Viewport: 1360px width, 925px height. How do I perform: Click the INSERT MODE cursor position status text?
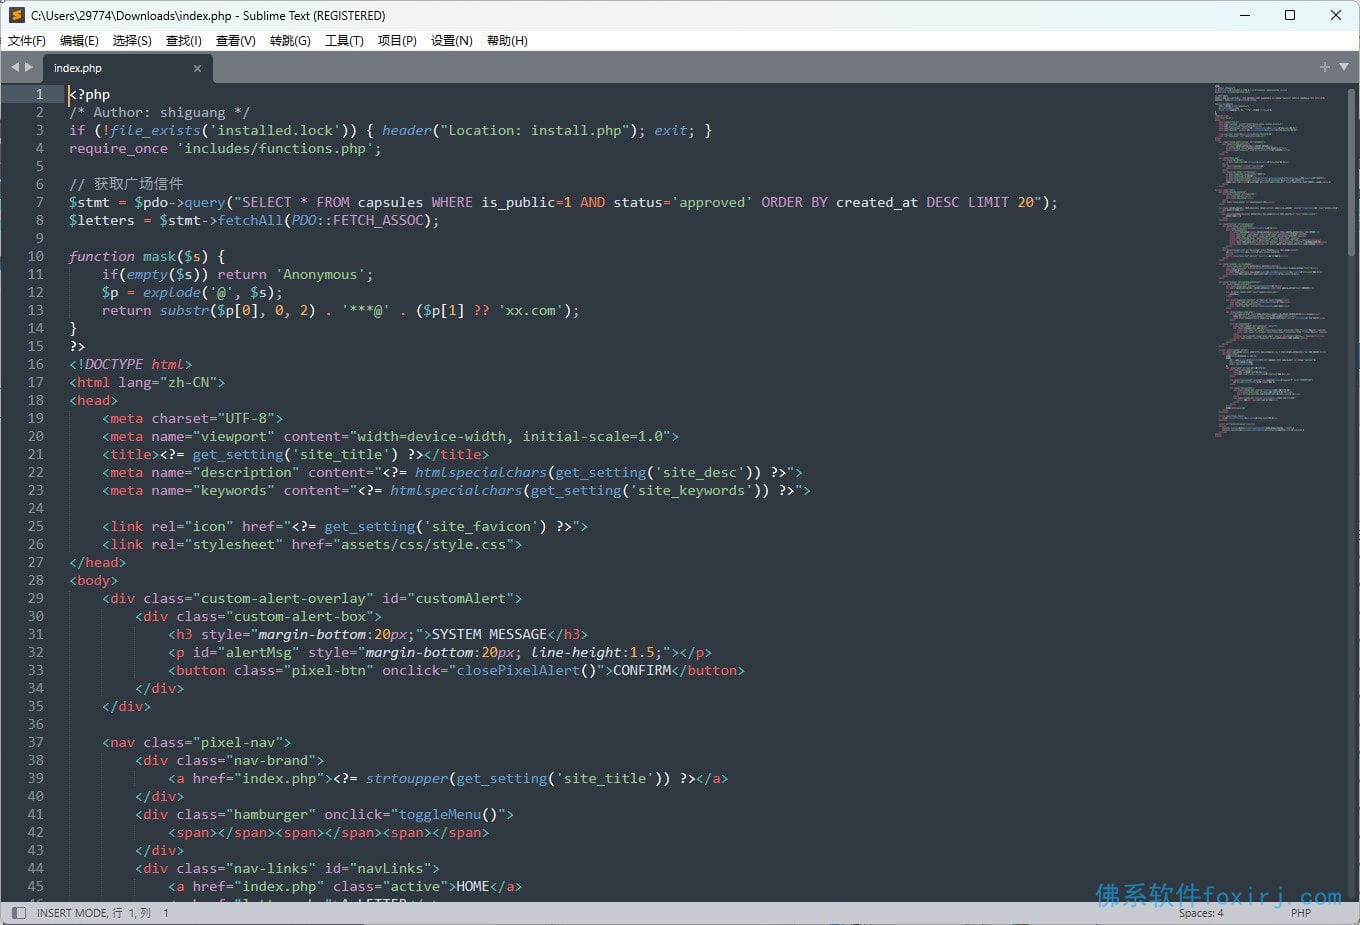pos(103,913)
